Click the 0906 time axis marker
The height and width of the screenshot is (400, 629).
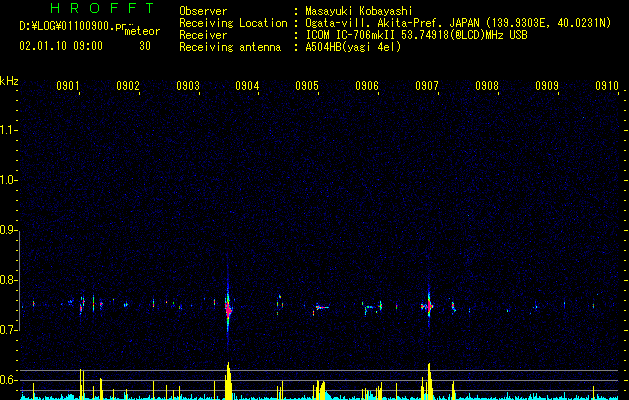(367, 86)
